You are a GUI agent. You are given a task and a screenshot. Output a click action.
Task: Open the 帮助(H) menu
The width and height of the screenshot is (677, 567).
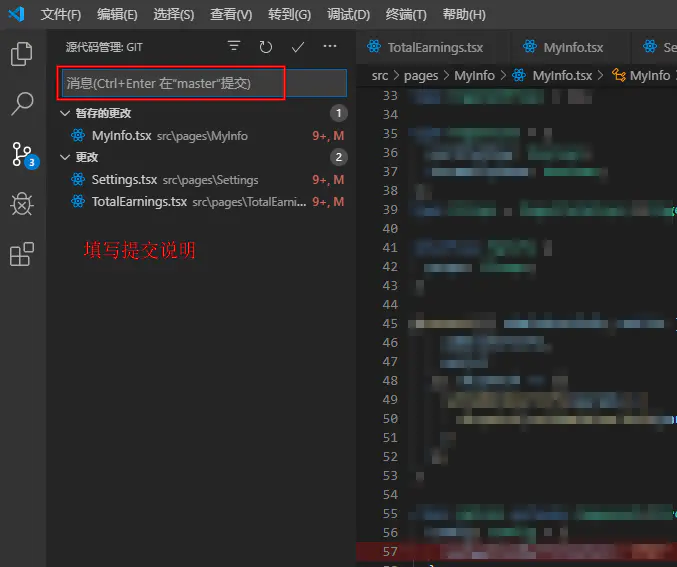[464, 15]
